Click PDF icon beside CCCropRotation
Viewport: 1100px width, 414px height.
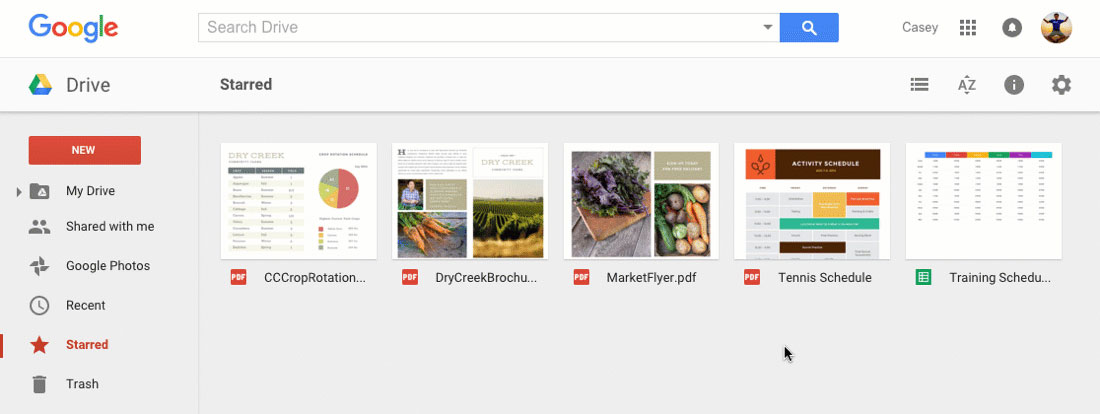(239, 277)
